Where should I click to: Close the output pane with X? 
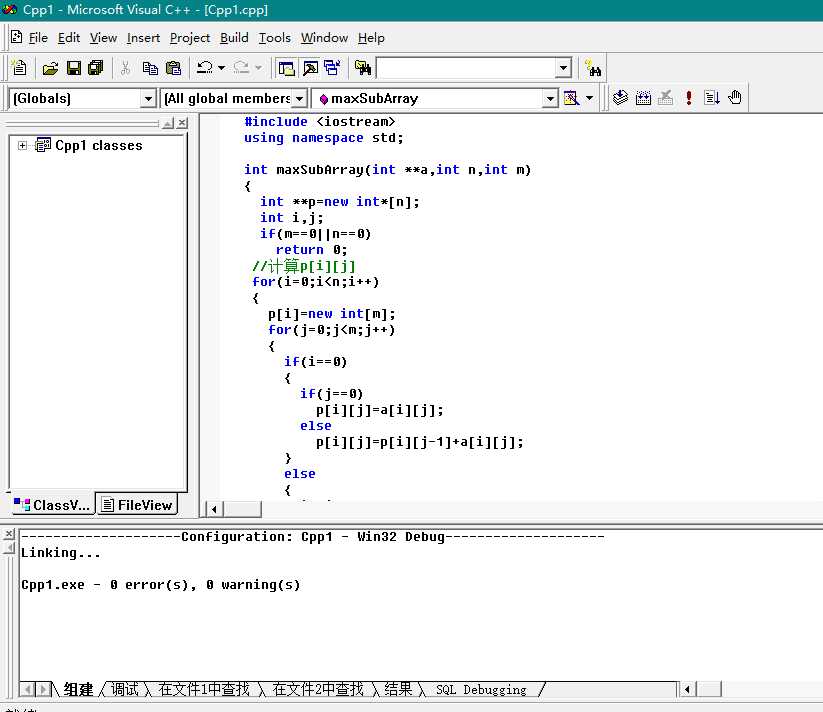tap(9, 534)
